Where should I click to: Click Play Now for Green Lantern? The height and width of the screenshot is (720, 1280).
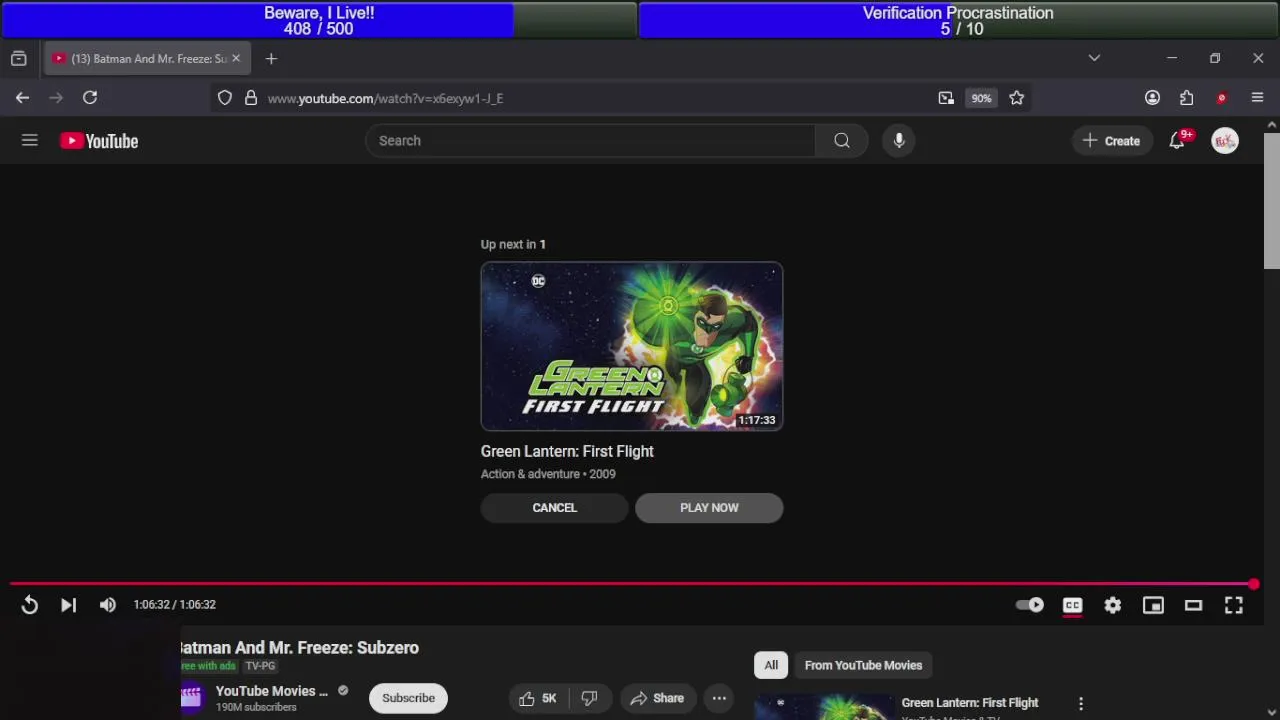709,508
